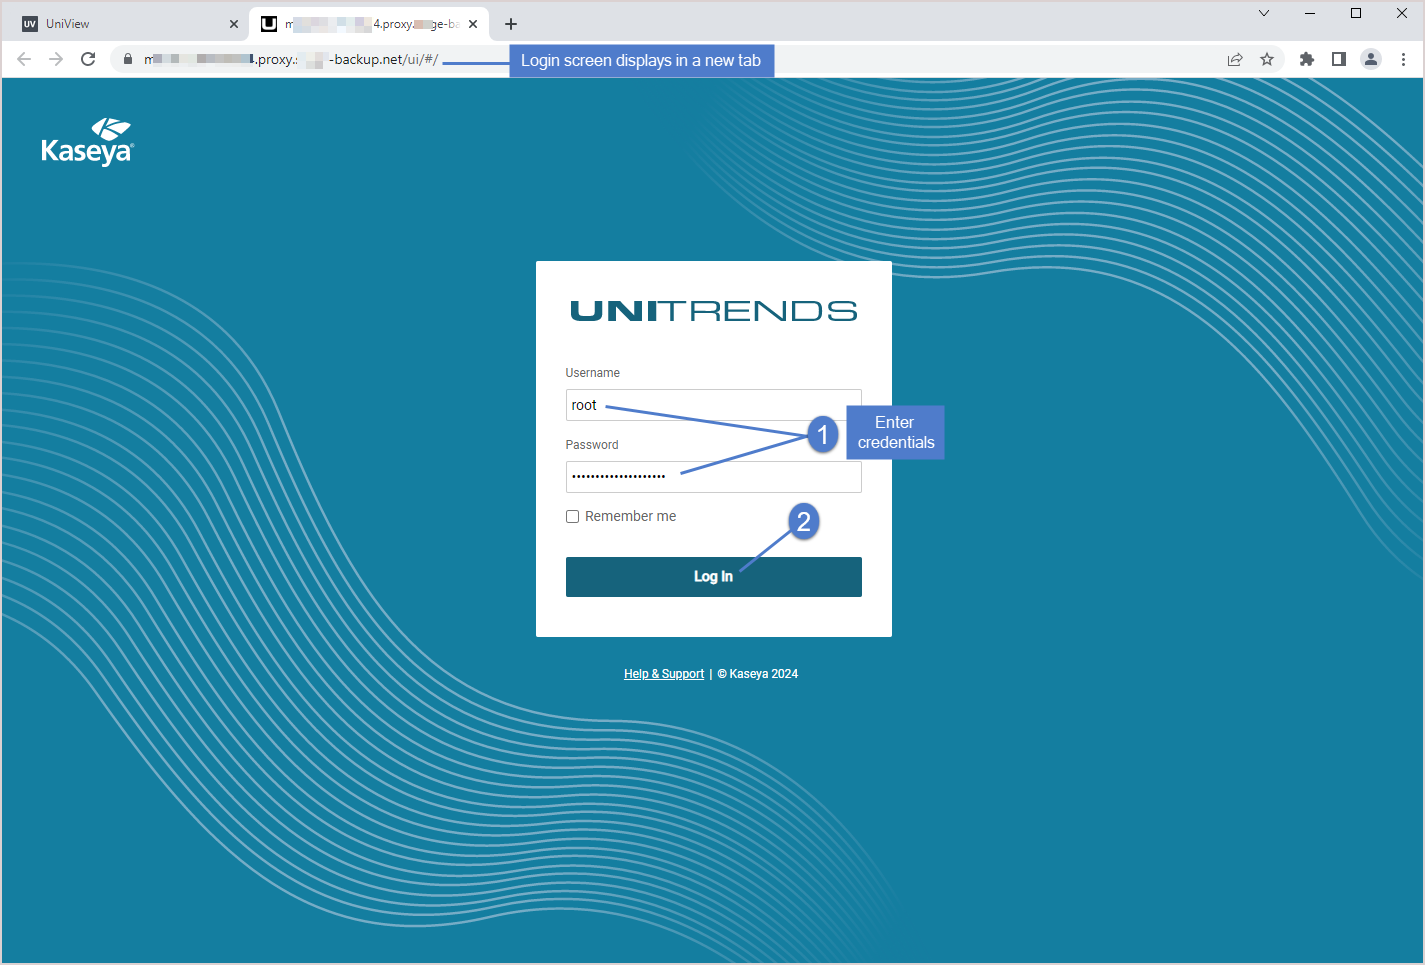1425x965 pixels.
Task: Focus the Username field
Action: (x=714, y=405)
